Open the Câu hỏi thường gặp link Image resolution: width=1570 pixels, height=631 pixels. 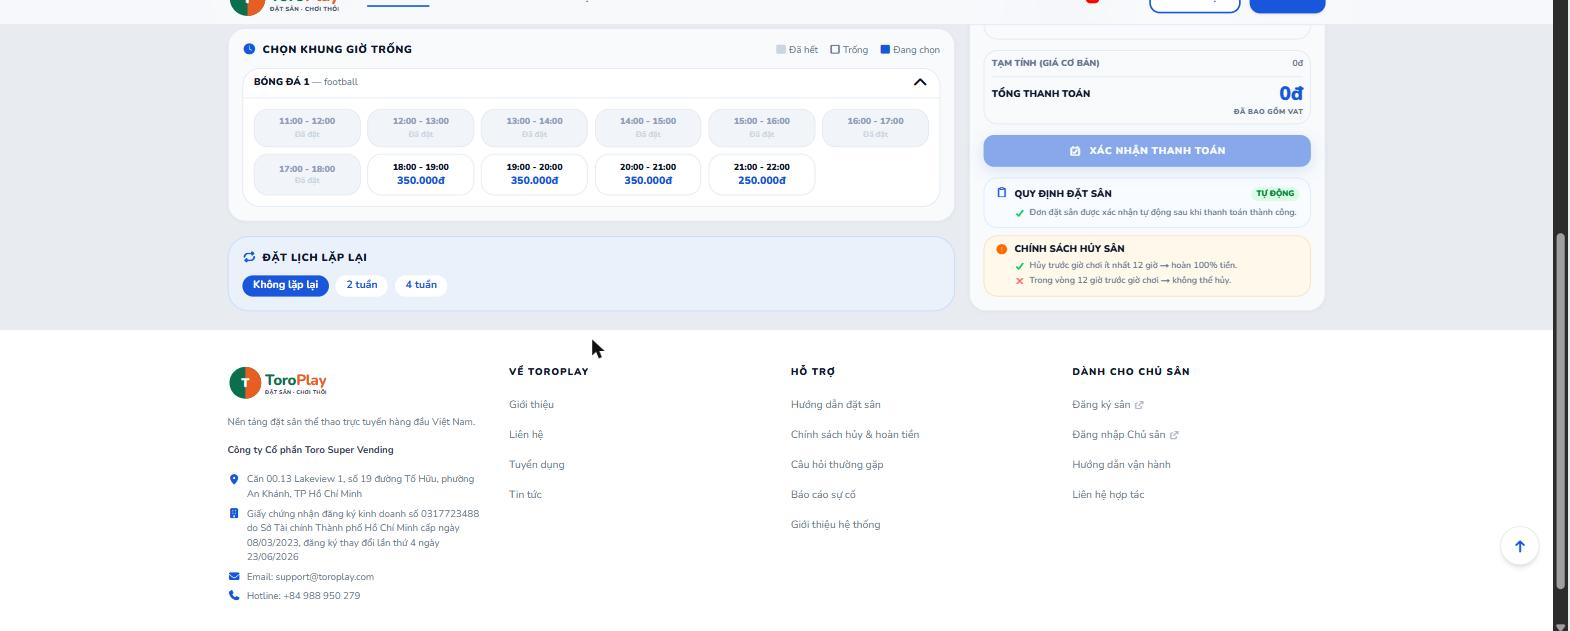(837, 465)
